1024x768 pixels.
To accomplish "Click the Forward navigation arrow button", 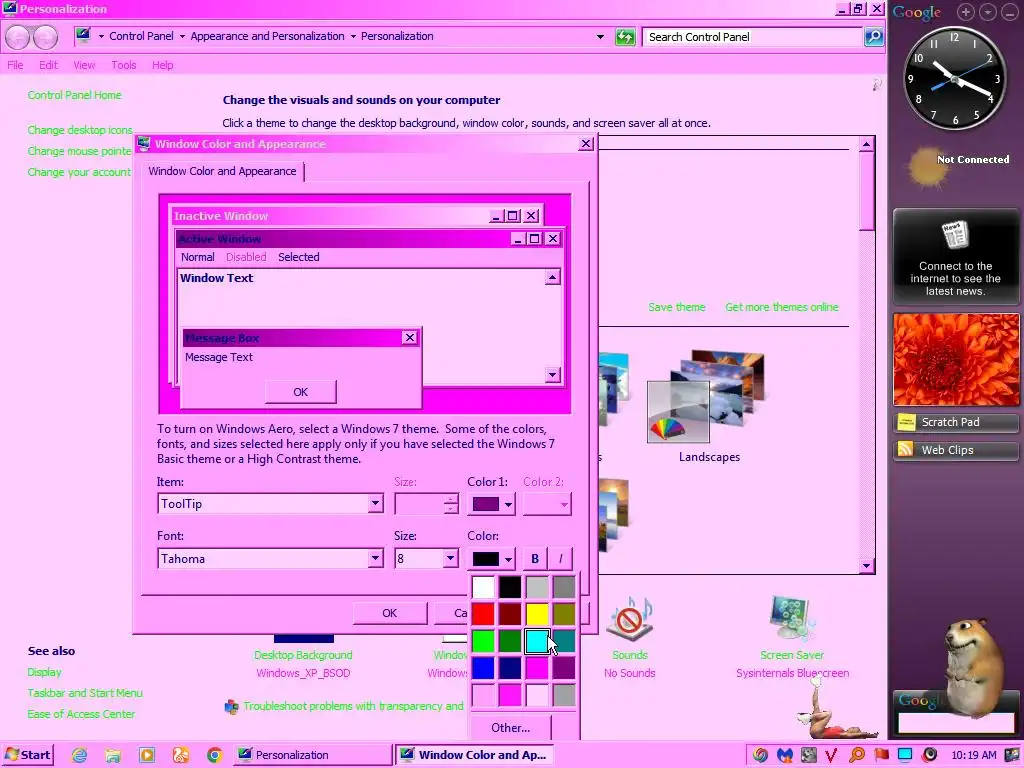I will click(45, 37).
